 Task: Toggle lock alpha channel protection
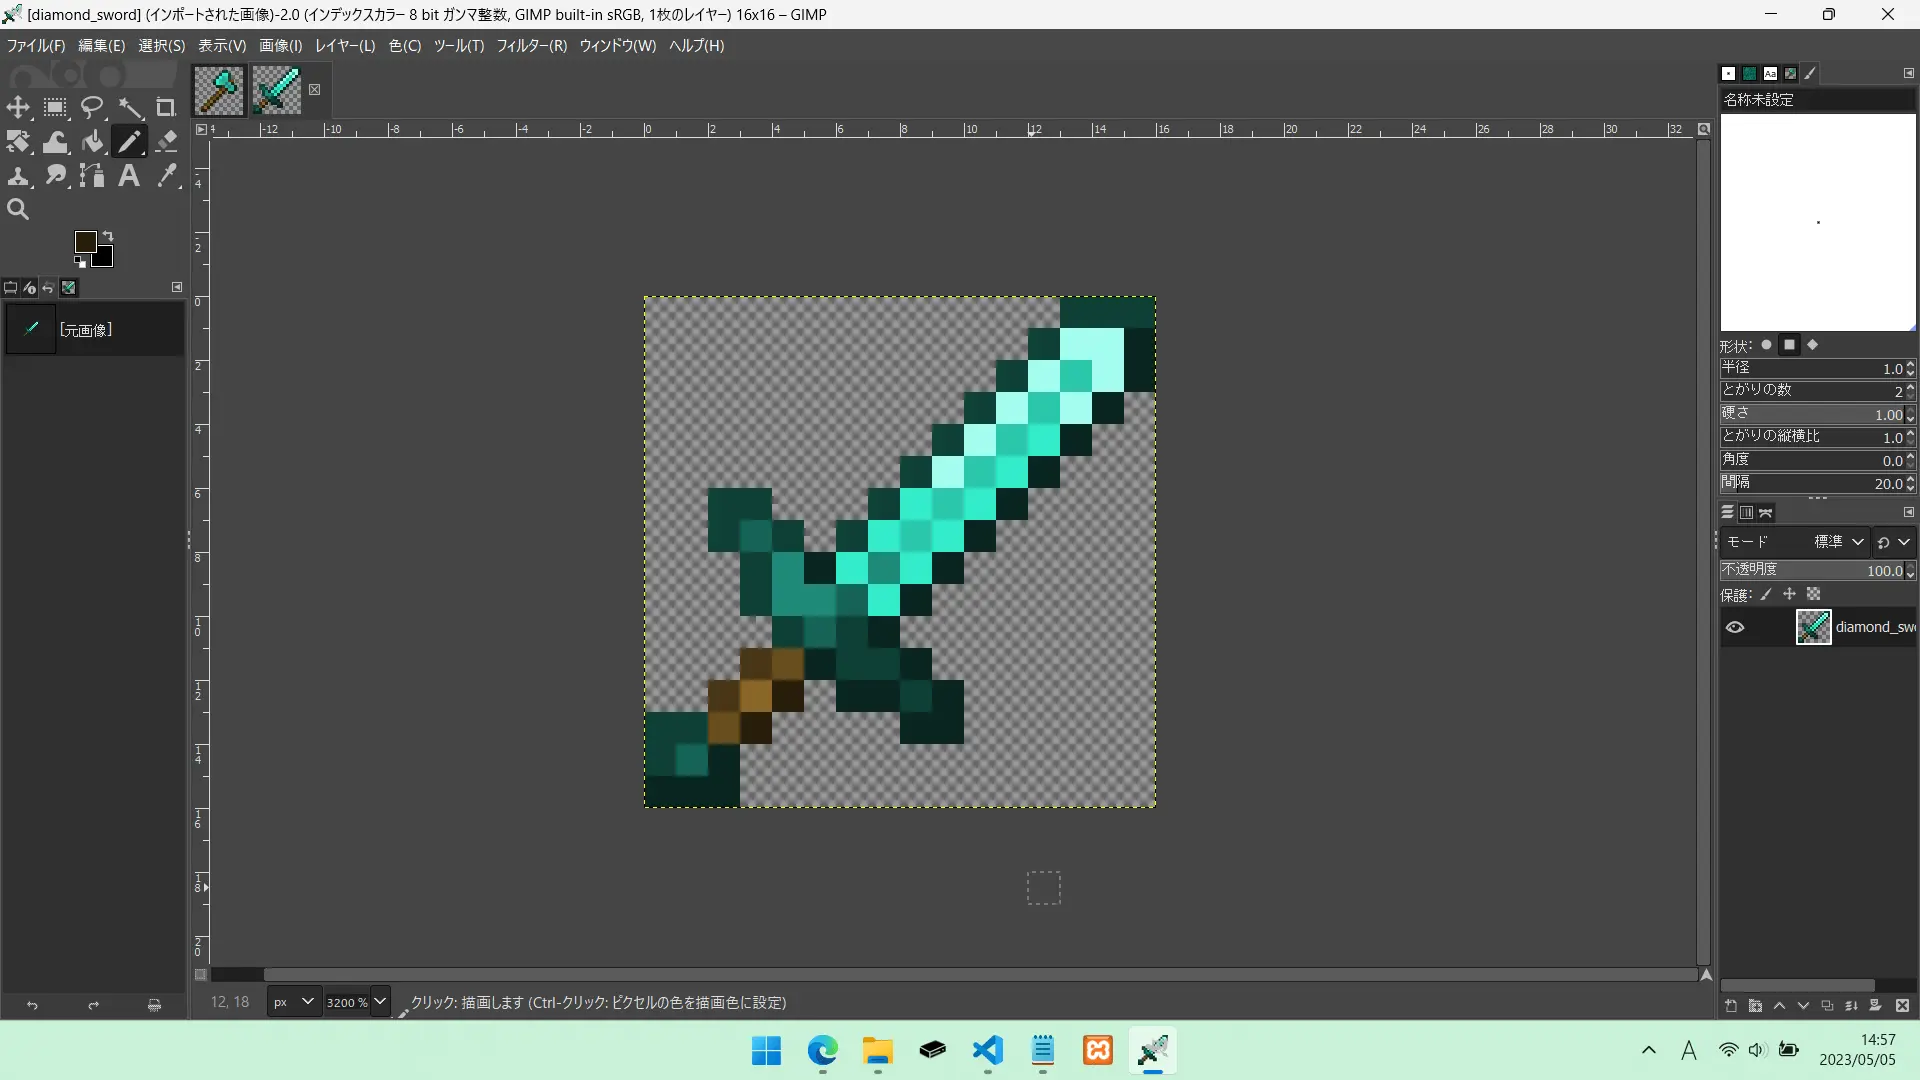tap(1813, 595)
